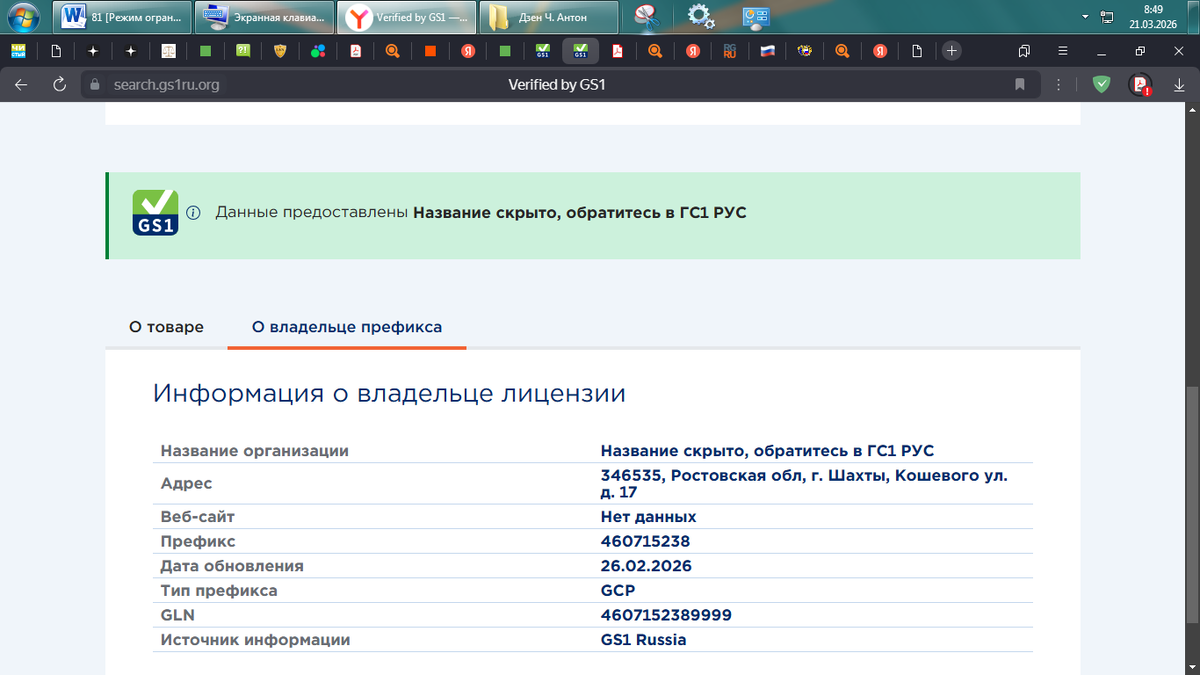Switch to the RG RU browser tab
The image size is (1200, 675).
click(x=730, y=50)
